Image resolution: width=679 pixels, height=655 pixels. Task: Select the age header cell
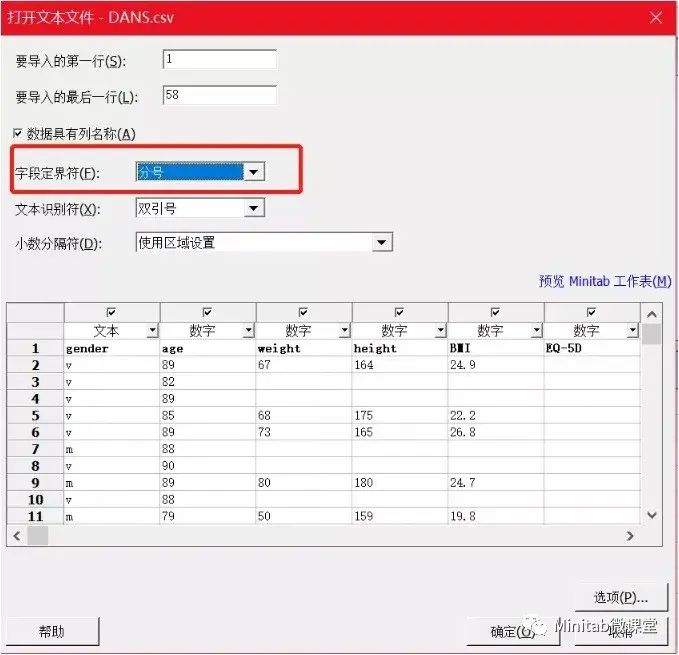[x=208, y=348]
